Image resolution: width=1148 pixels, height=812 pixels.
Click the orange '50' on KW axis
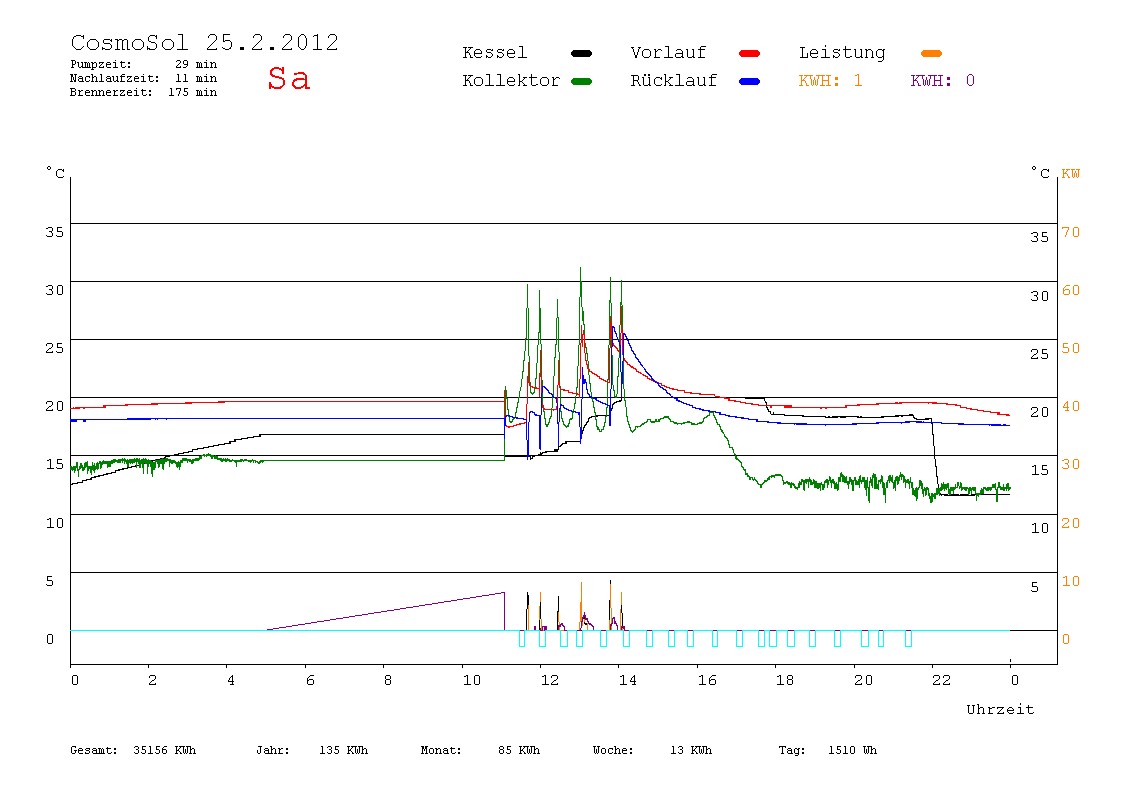pyautogui.click(x=1070, y=349)
